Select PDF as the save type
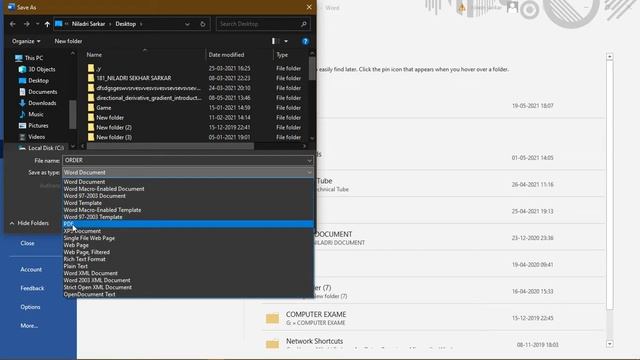Viewport: 640px width, 360px height. point(188,224)
